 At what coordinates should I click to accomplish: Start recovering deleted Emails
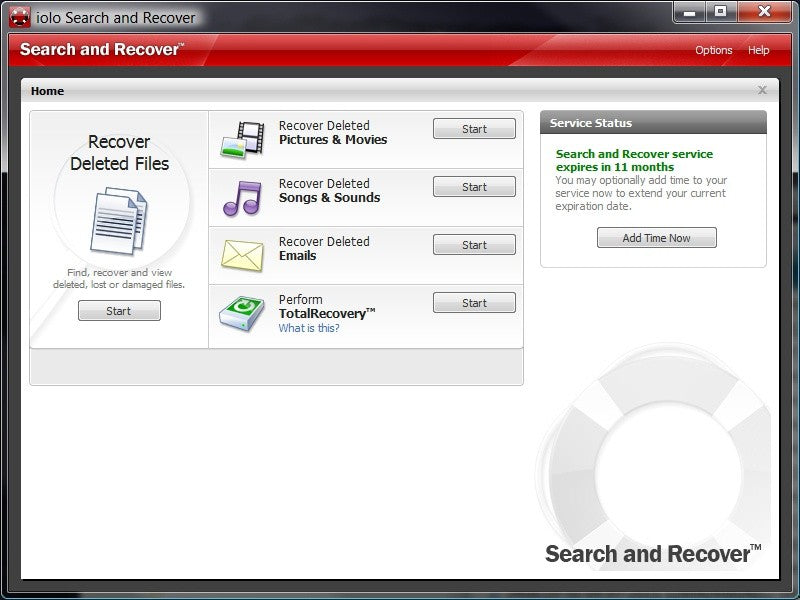[474, 245]
